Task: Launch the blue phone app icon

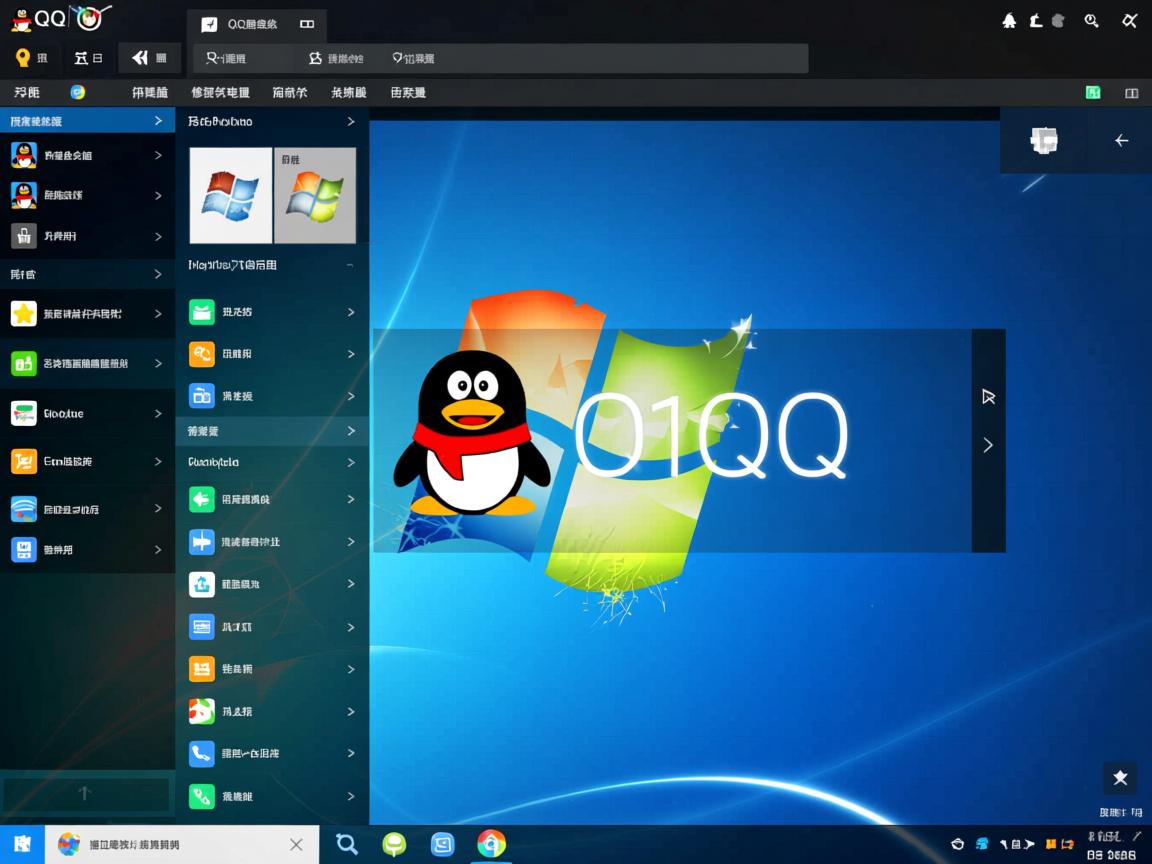Action: [202, 753]
